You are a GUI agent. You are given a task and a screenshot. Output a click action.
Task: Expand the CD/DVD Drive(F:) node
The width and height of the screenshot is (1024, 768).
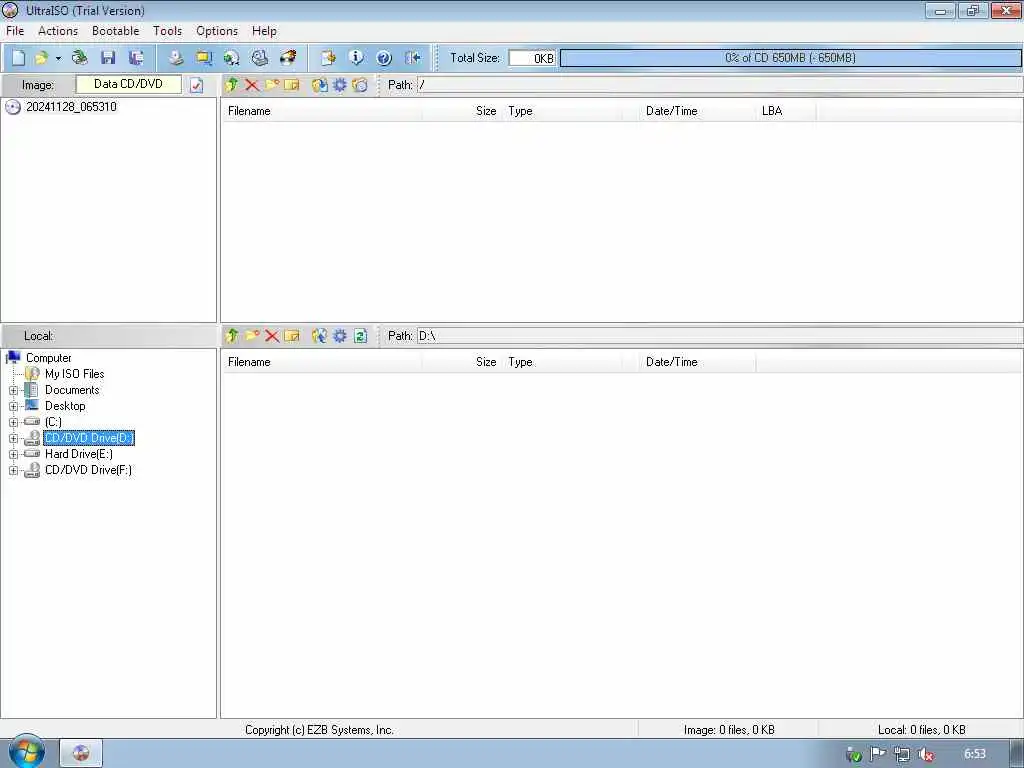(x=13, y=470)
